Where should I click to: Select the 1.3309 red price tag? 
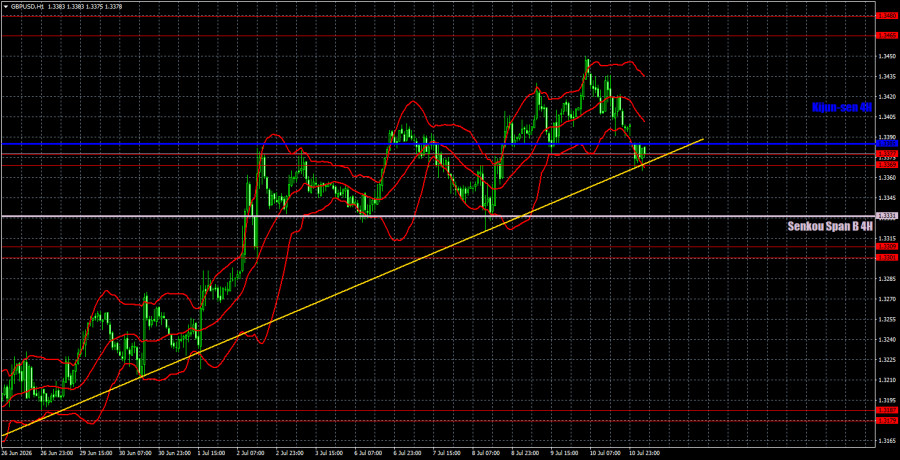coord(887,246)
